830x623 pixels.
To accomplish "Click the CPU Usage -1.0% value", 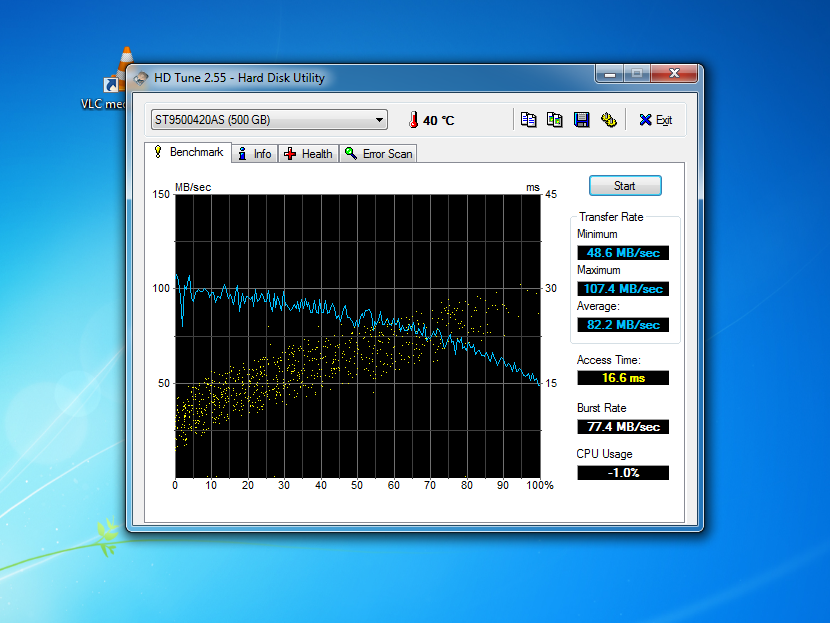I will (x=623, y=473).
